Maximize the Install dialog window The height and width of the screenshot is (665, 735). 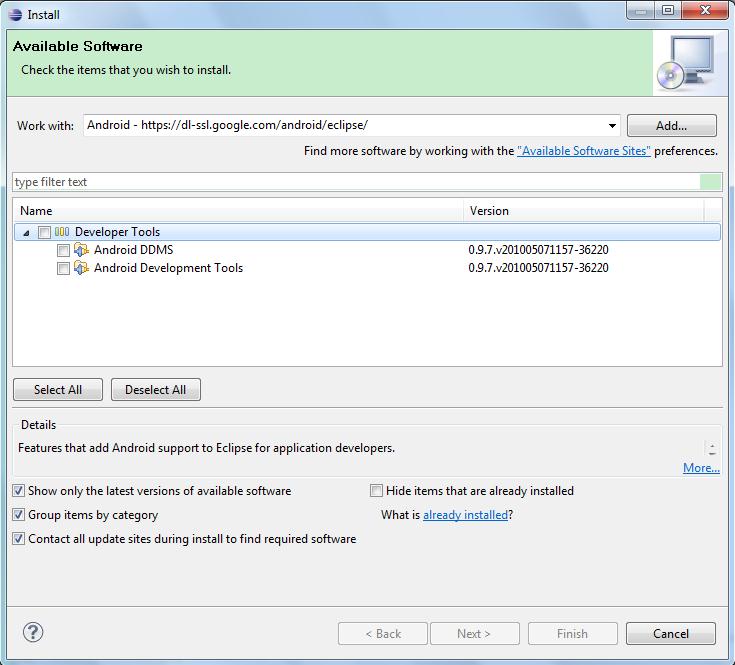pyautogui.click(x=668, y=10)
